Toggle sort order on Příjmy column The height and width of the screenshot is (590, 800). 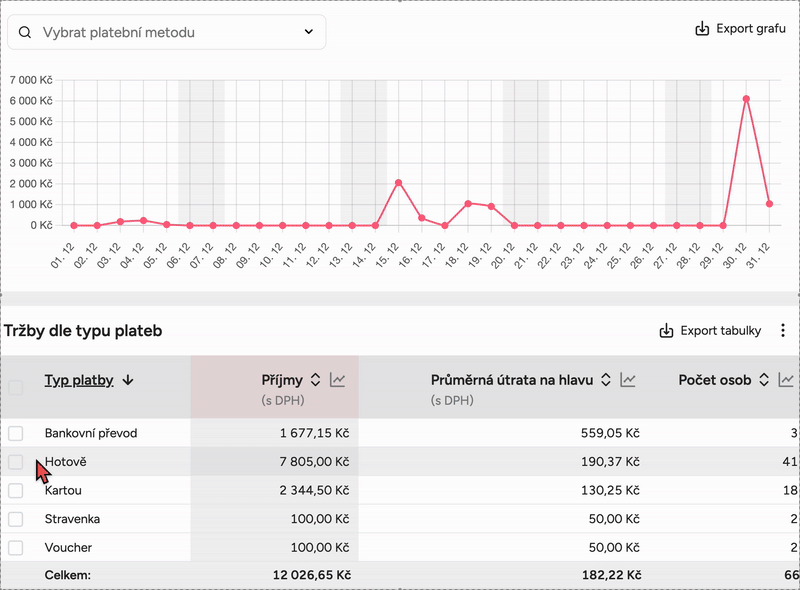pos(315,380)
